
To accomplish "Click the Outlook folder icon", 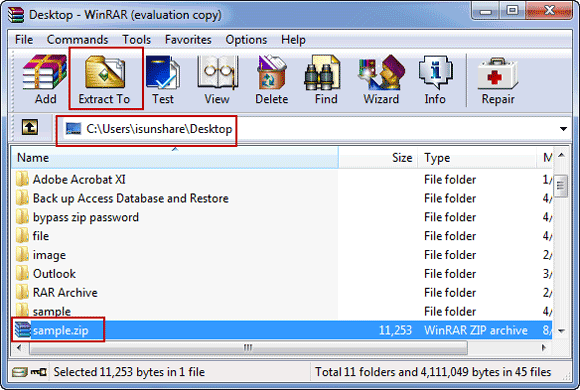I will pyautogui.click(x=22, y=273).
